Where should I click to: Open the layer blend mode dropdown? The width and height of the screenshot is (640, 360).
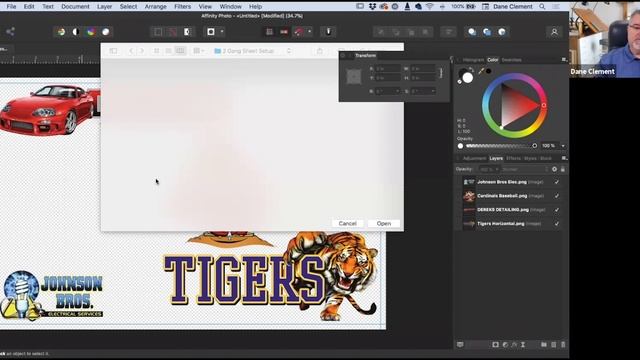pos(524,169)
